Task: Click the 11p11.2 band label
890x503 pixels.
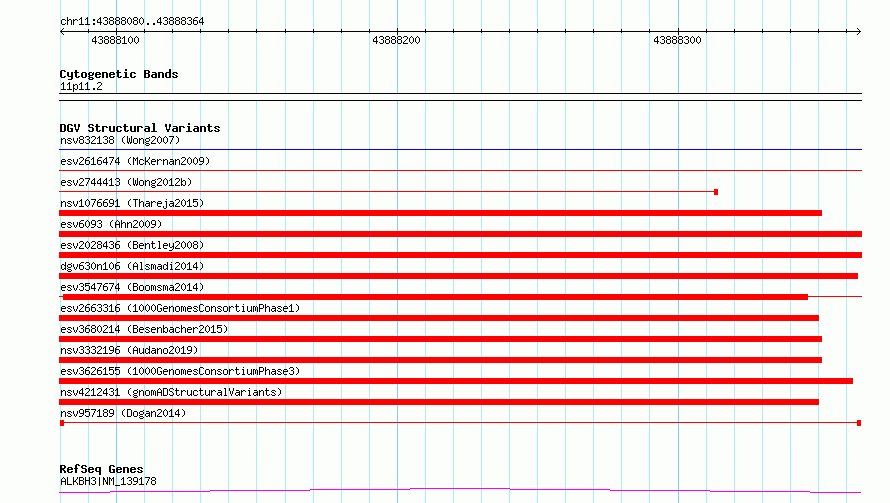Action: pyautogui.click(x=81, y=87)
